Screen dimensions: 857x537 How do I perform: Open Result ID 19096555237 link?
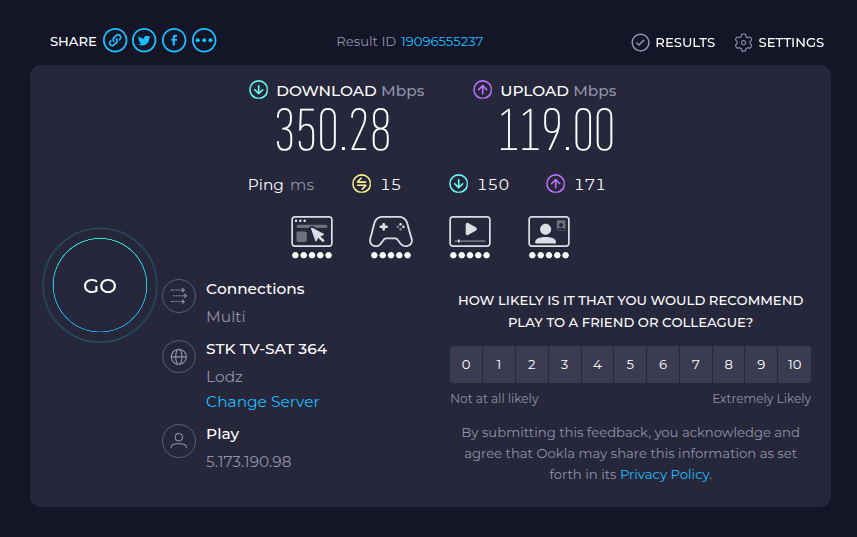point(442,42)
